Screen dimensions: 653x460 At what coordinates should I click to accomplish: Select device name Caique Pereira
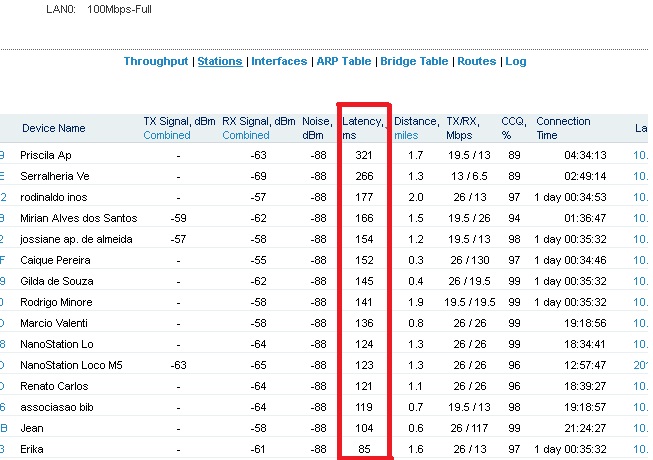[x=55, y=260]
